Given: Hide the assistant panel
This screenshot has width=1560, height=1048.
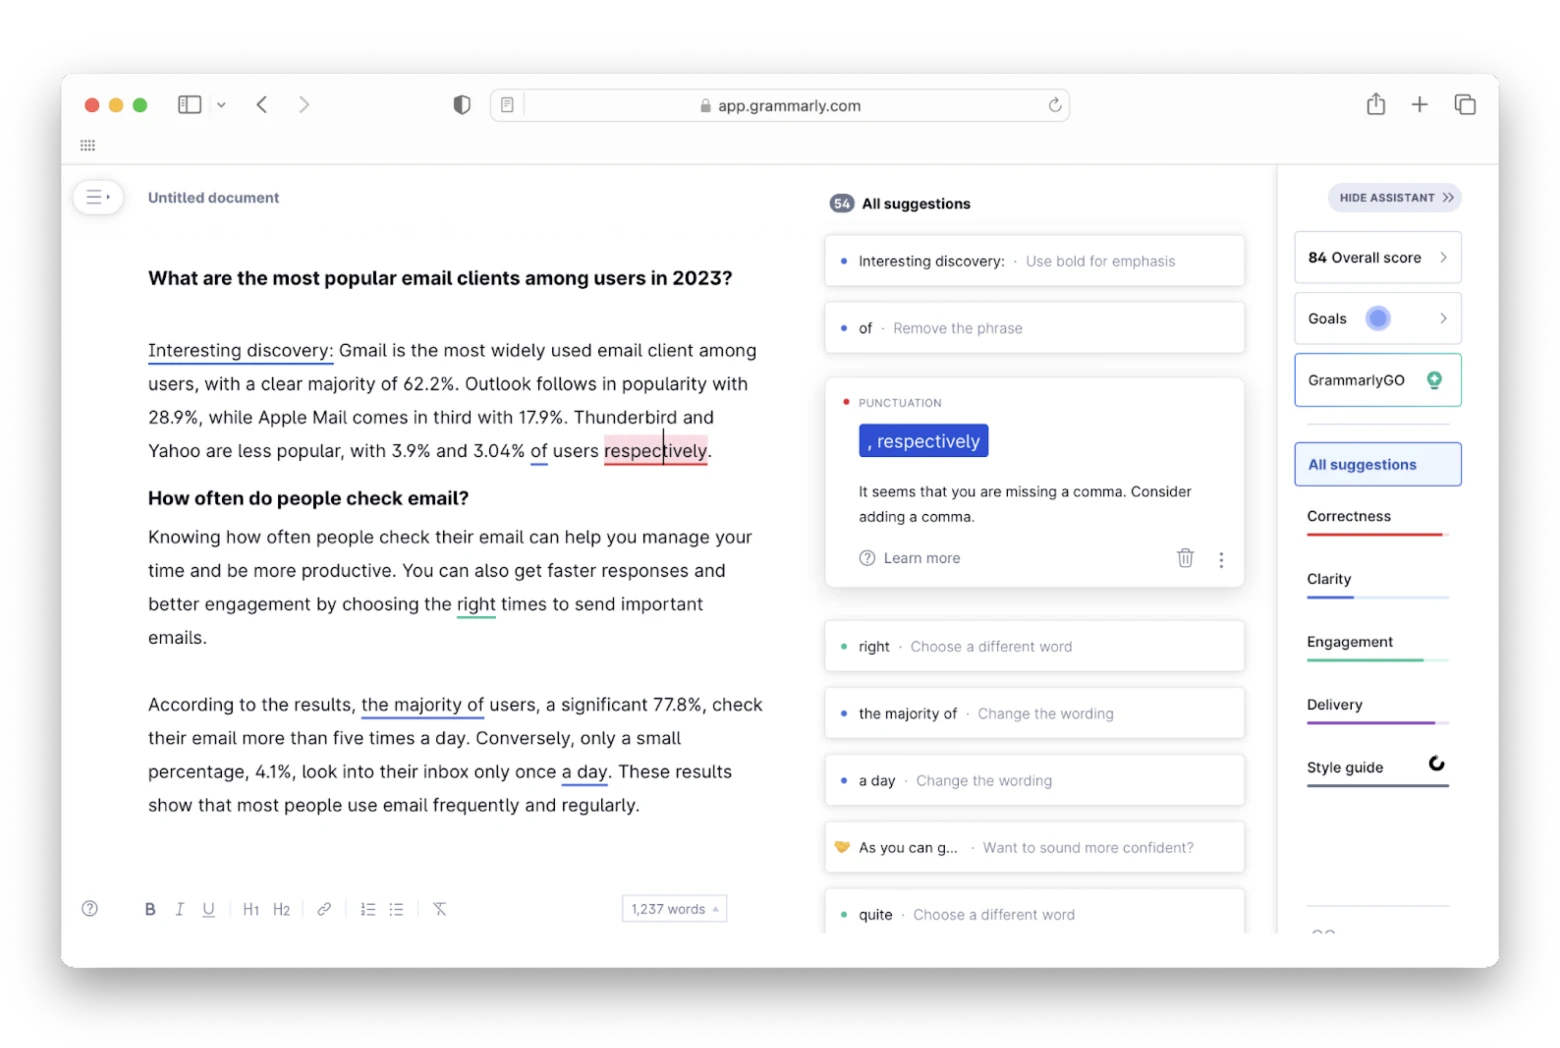Looking at the screenshot, I should (x=1395, y=198).
